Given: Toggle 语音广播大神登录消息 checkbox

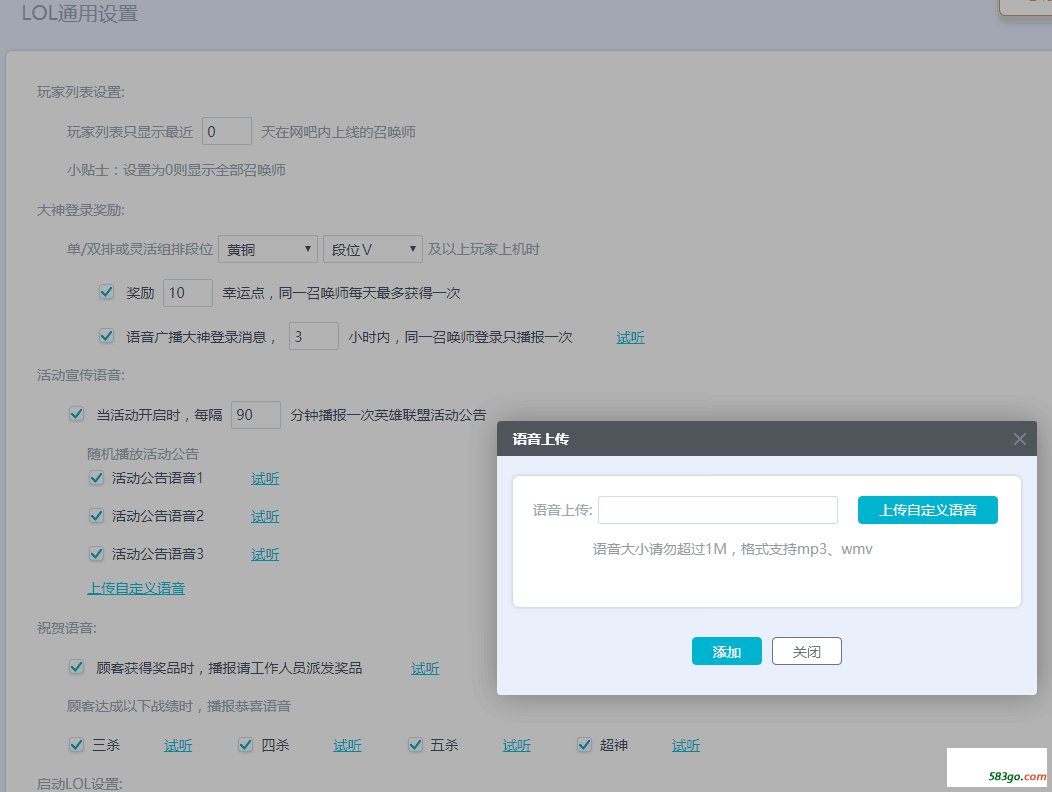Looking at the screenshot, I should tap(106, 336).
